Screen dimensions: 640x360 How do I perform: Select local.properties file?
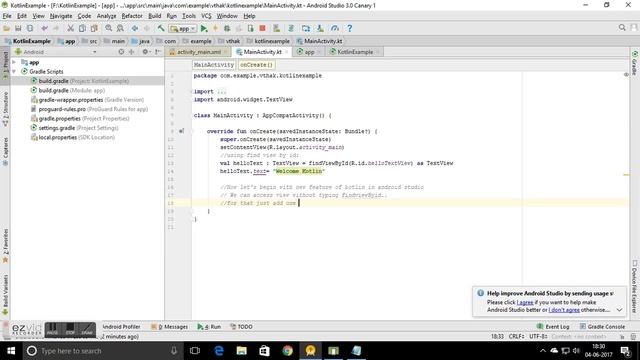point(73,137)
